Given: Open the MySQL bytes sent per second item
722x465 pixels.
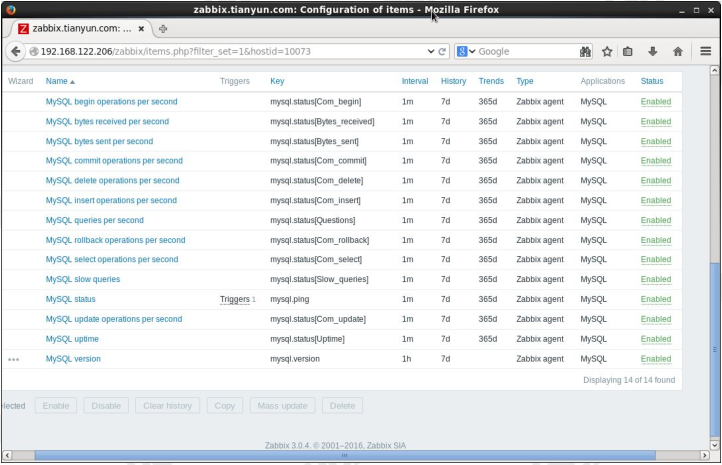Looking at the screenshot, I should click(x=99, y=141).
